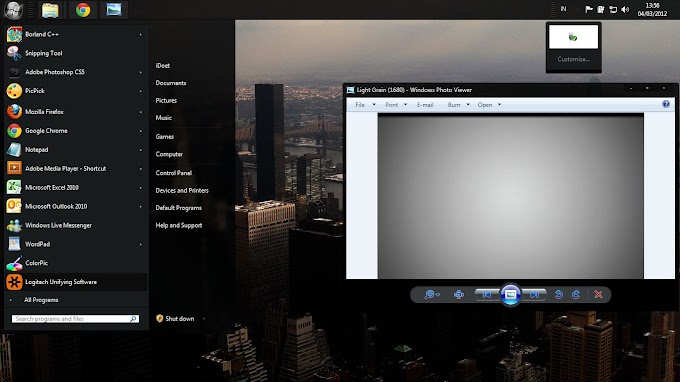Screen dimensions: 680x382
Task: Open PicPick from Start menu
Action: pos(75,91)
